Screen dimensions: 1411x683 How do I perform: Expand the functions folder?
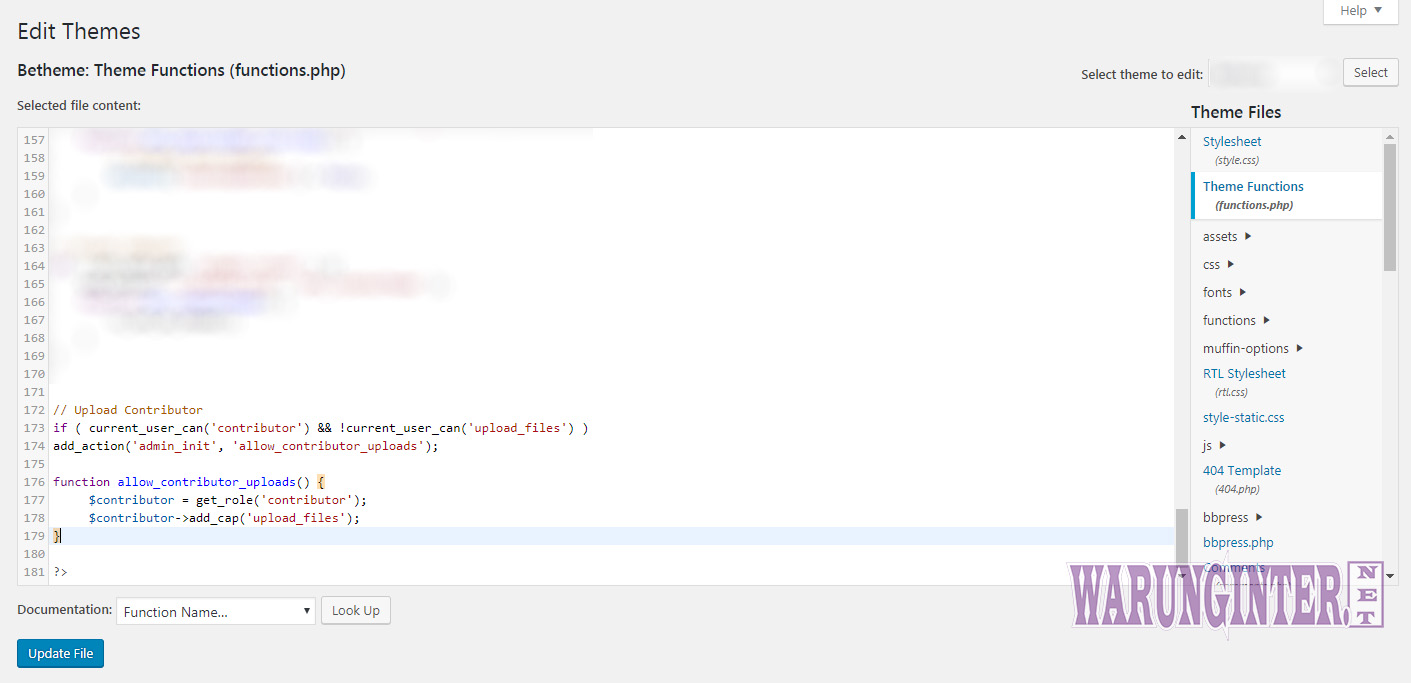point(1236,321)
